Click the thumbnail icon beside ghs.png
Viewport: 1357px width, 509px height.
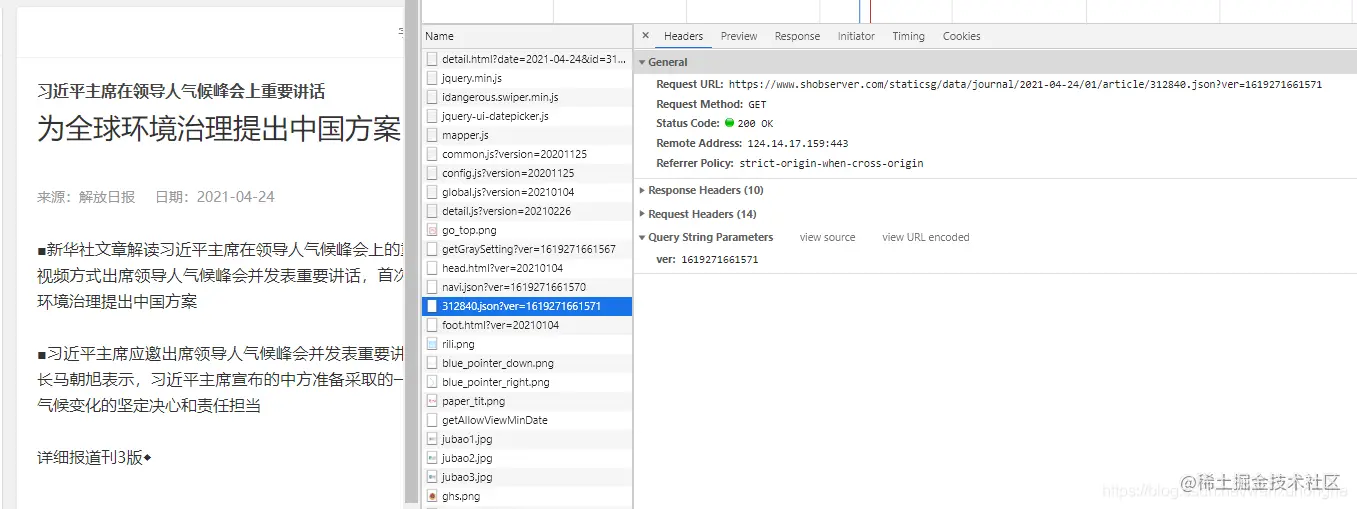[432, 496]
